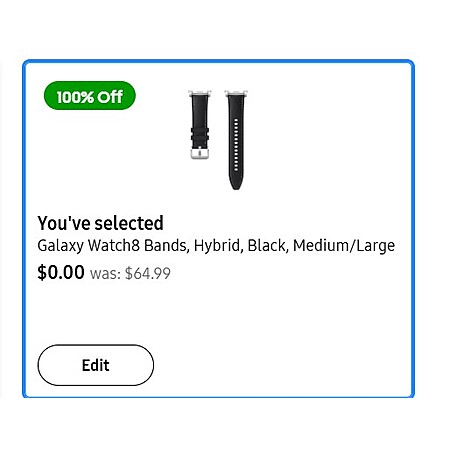
Task: Click the "You've selected" heading
Action: [100, 223]
